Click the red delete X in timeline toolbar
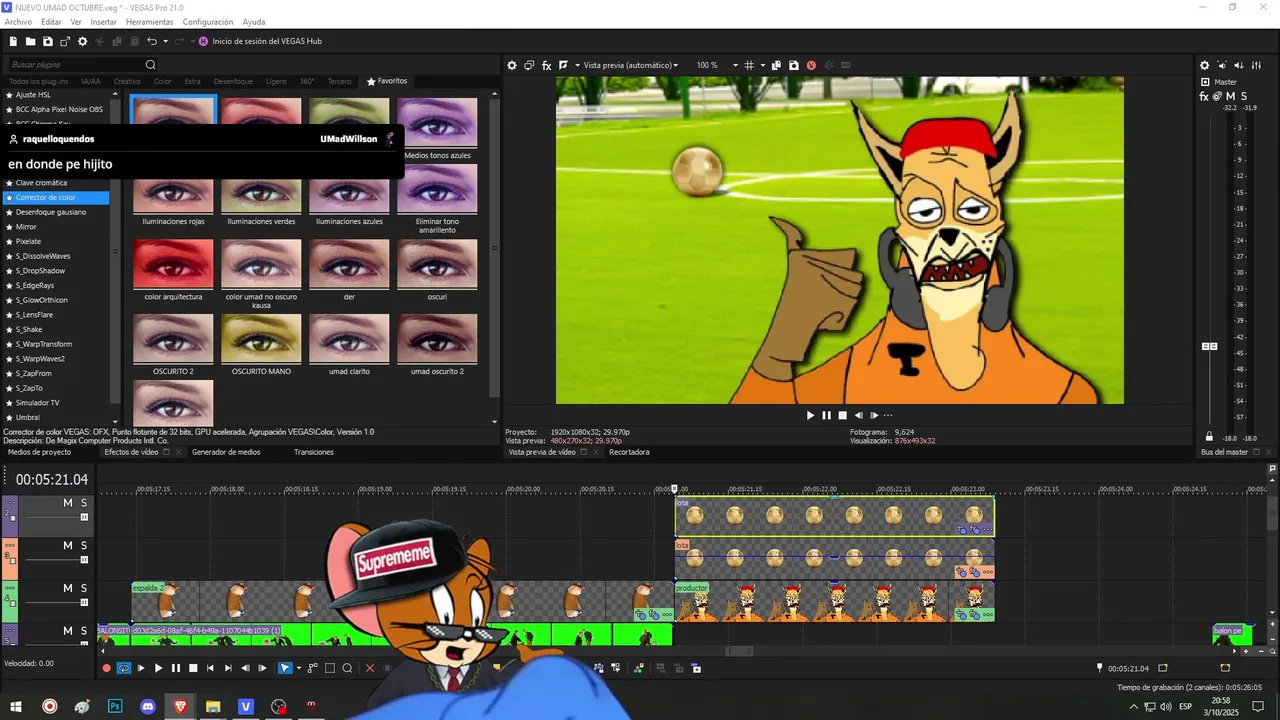The image size is (1280, 720). click(370, 668)
